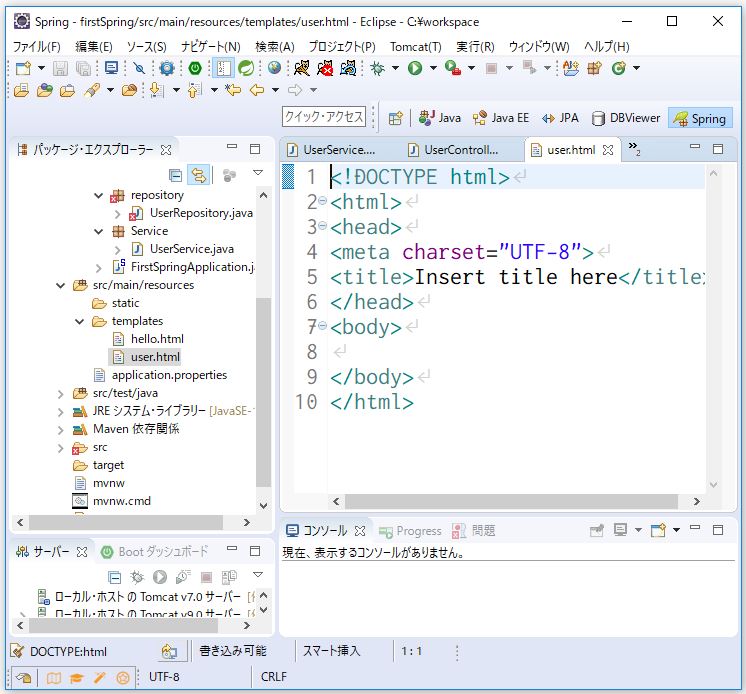Collapse All in Package Explorer

click(176, 176)
